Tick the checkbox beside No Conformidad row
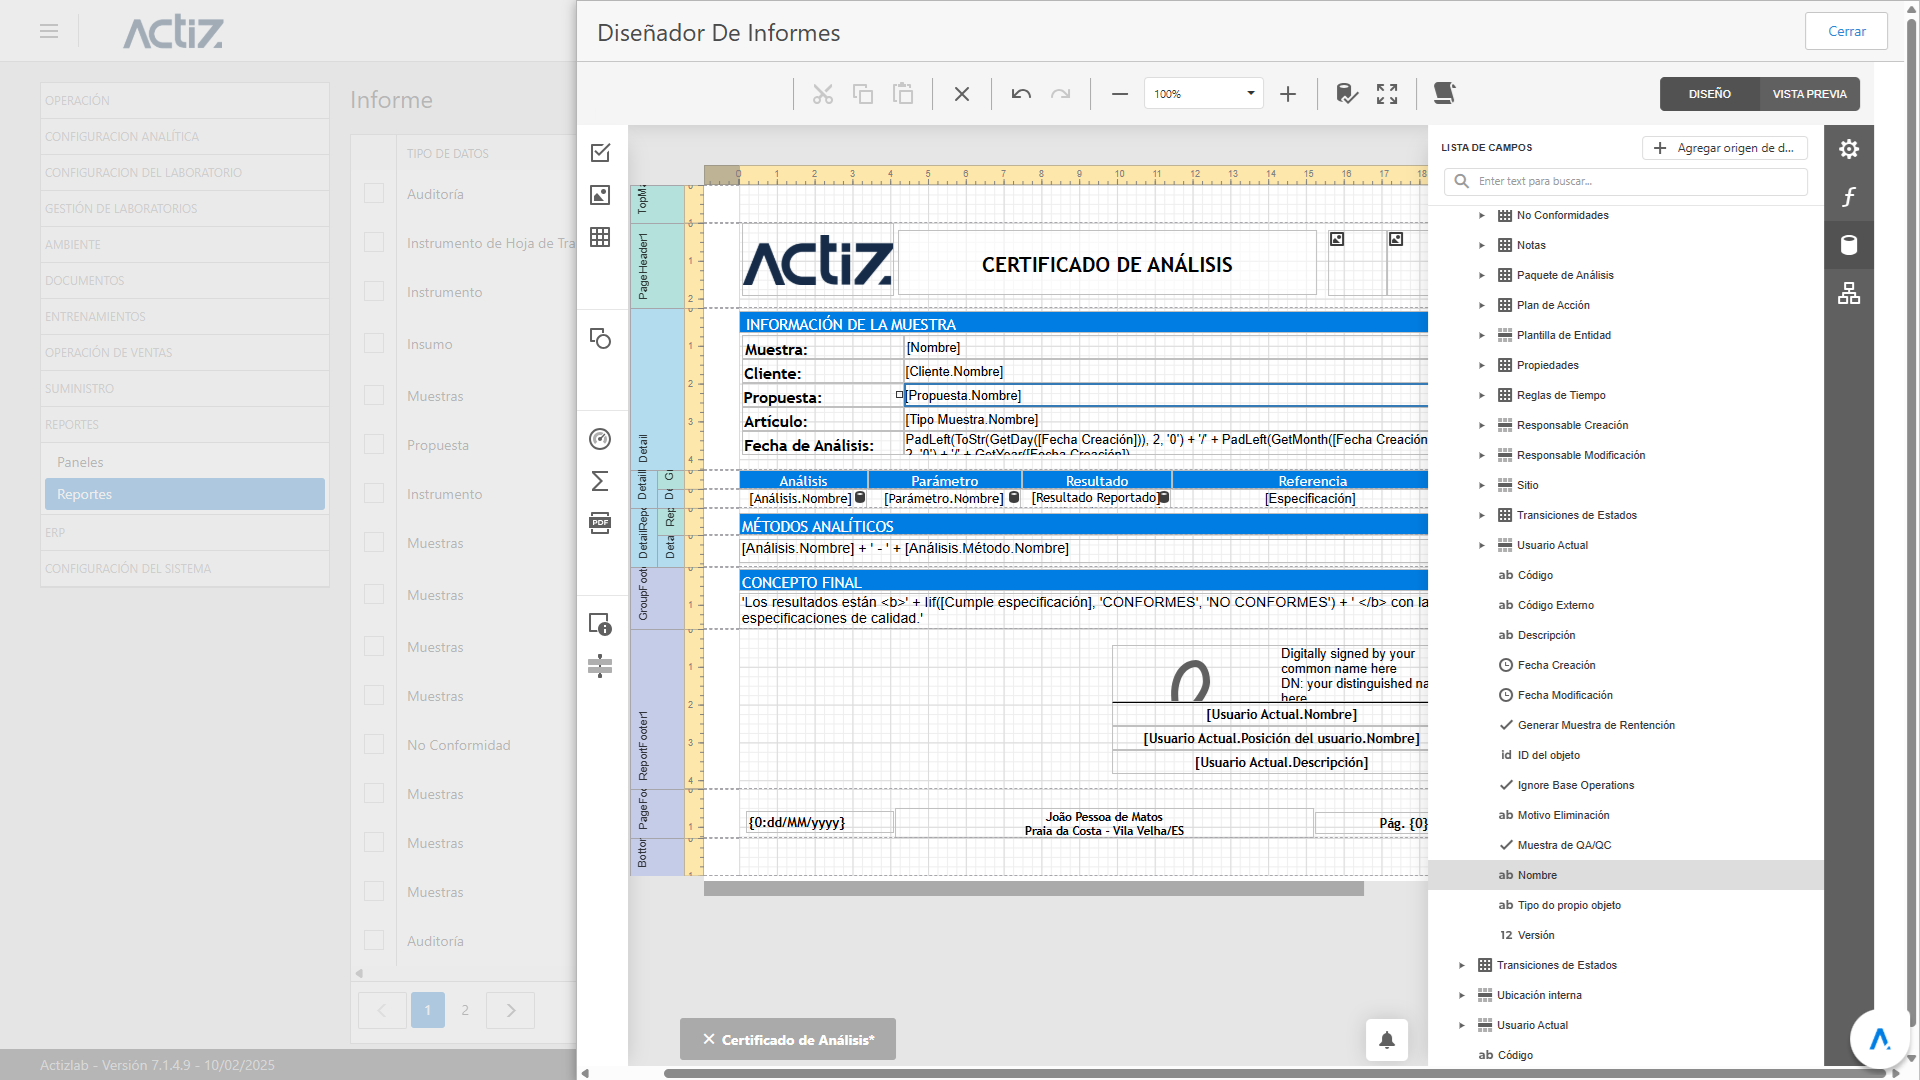1920x1080 pixels. tap(374, 744)
